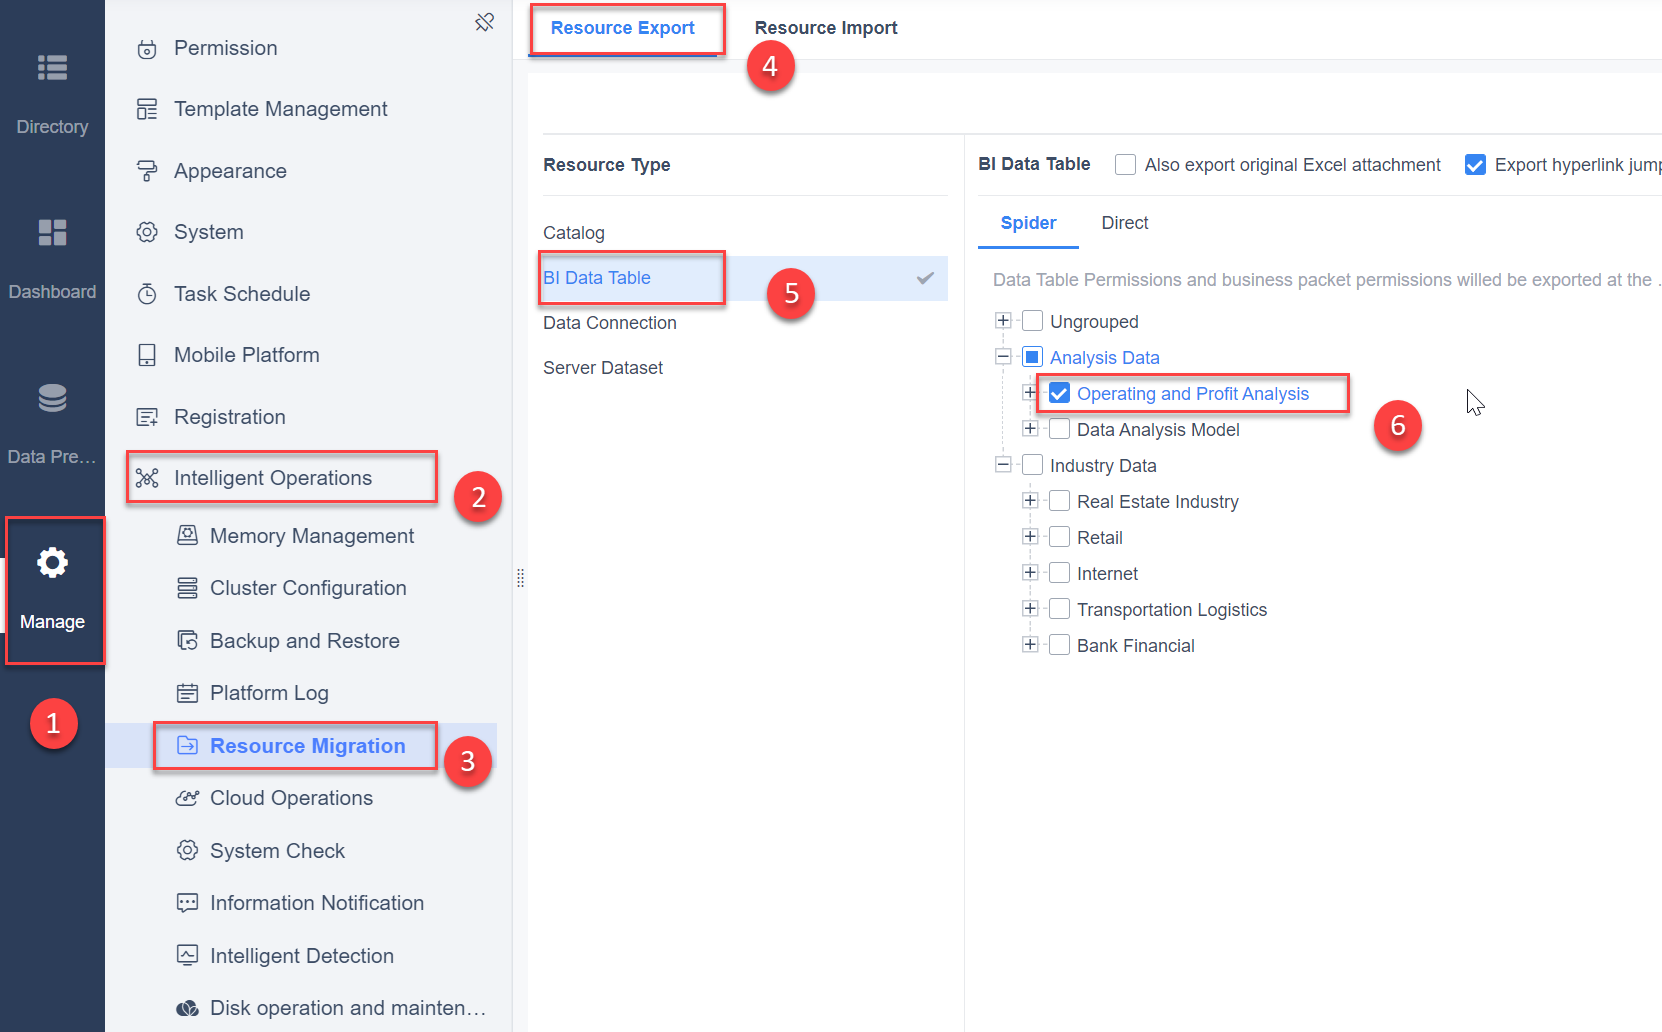Select Server Dataset resource type
1662x1032 pixels.
click(745, 368)
